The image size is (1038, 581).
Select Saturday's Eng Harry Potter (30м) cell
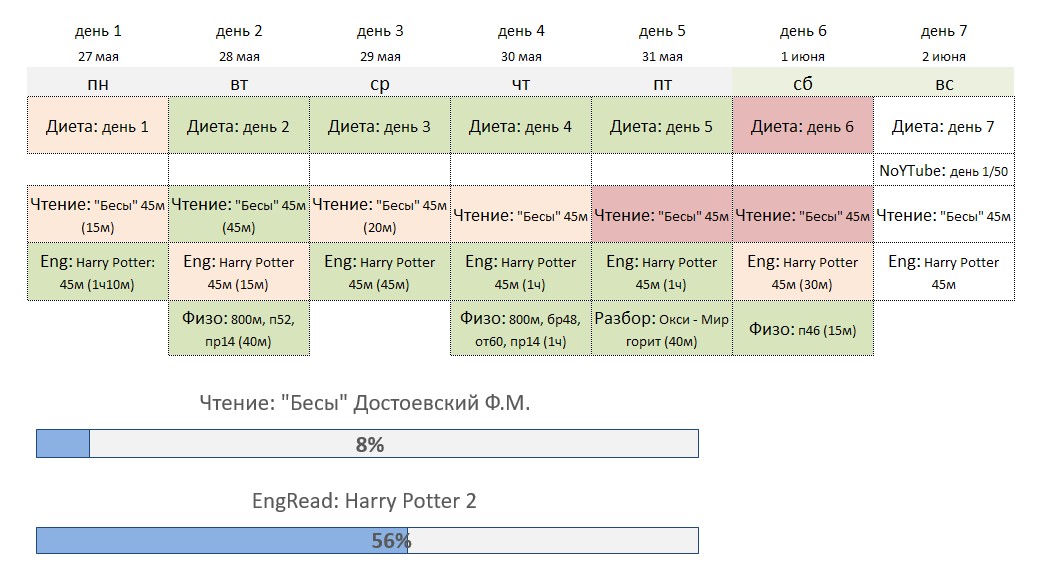pyautogui.click(x=803, y=272)
